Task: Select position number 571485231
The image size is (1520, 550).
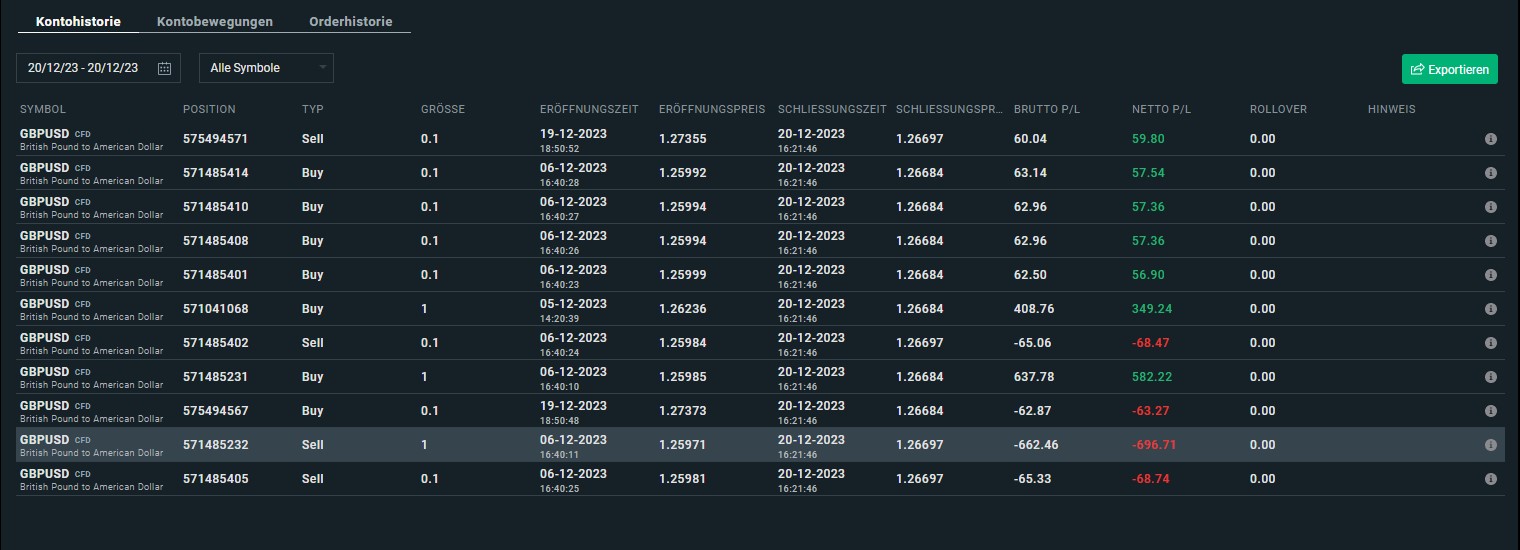Action: [x=215, y=377]
